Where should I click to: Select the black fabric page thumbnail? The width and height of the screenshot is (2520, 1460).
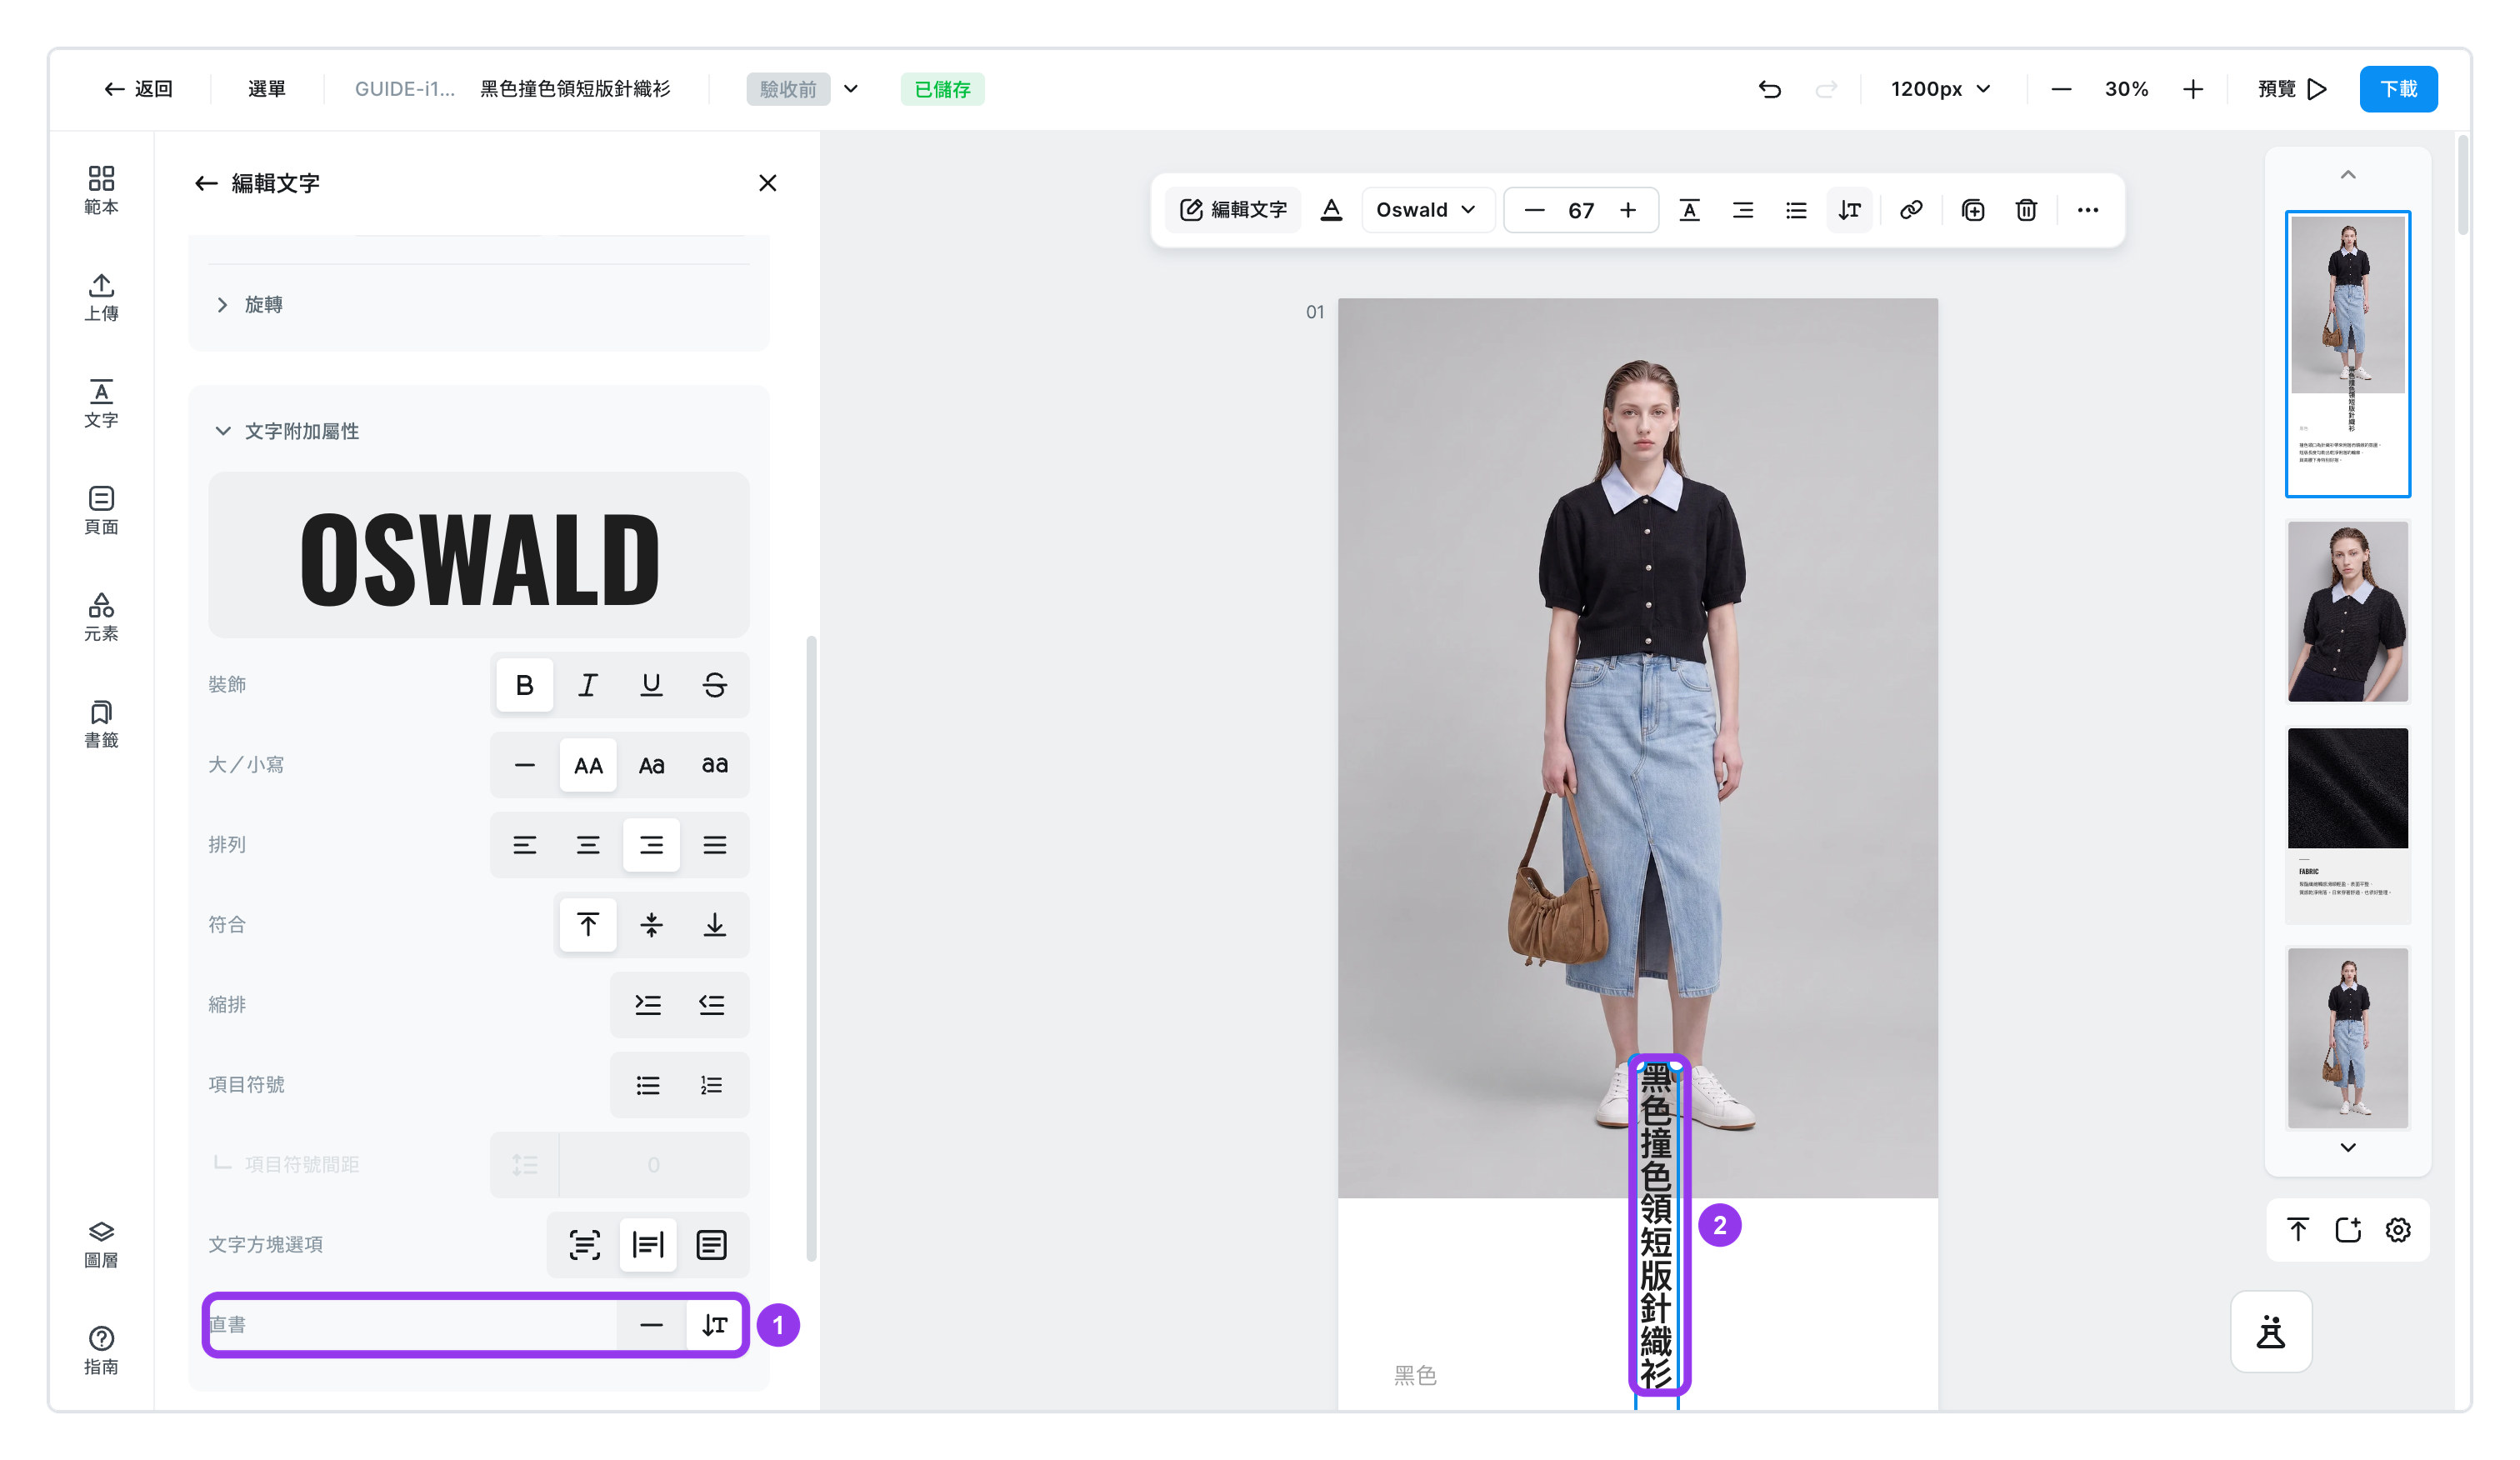point(2348,824)
